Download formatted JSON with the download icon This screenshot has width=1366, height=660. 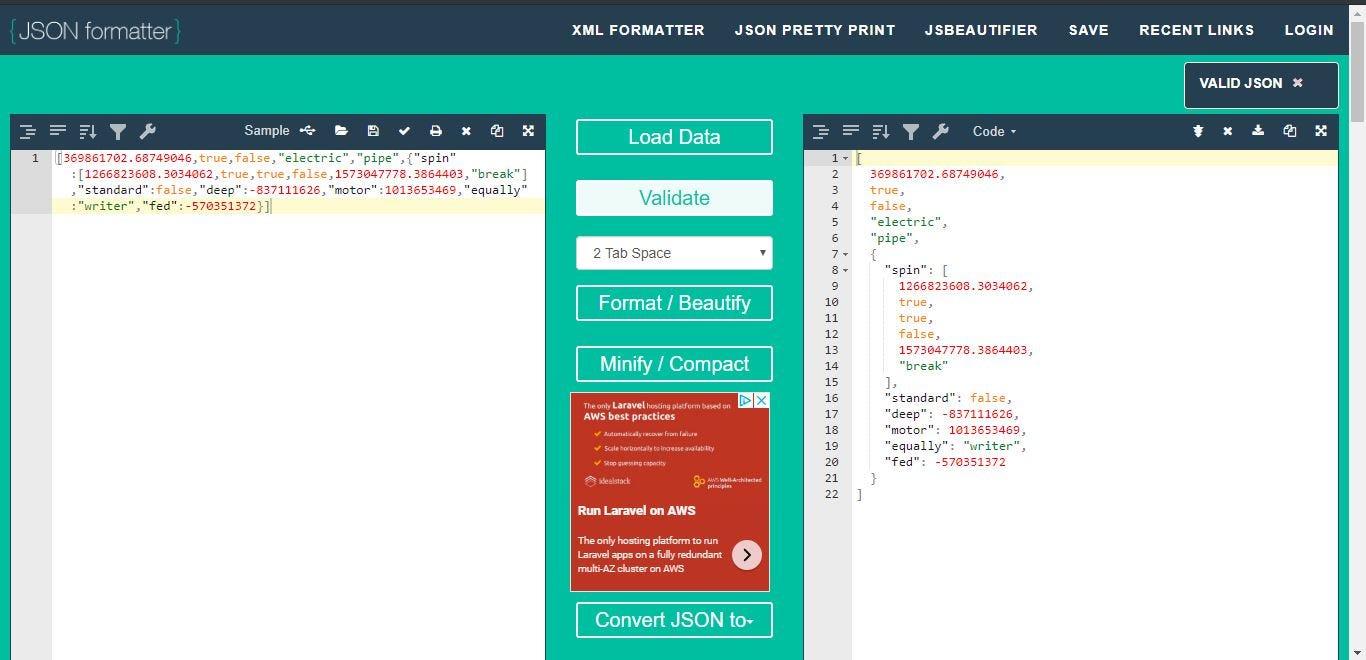click(x=1258, y=130)
